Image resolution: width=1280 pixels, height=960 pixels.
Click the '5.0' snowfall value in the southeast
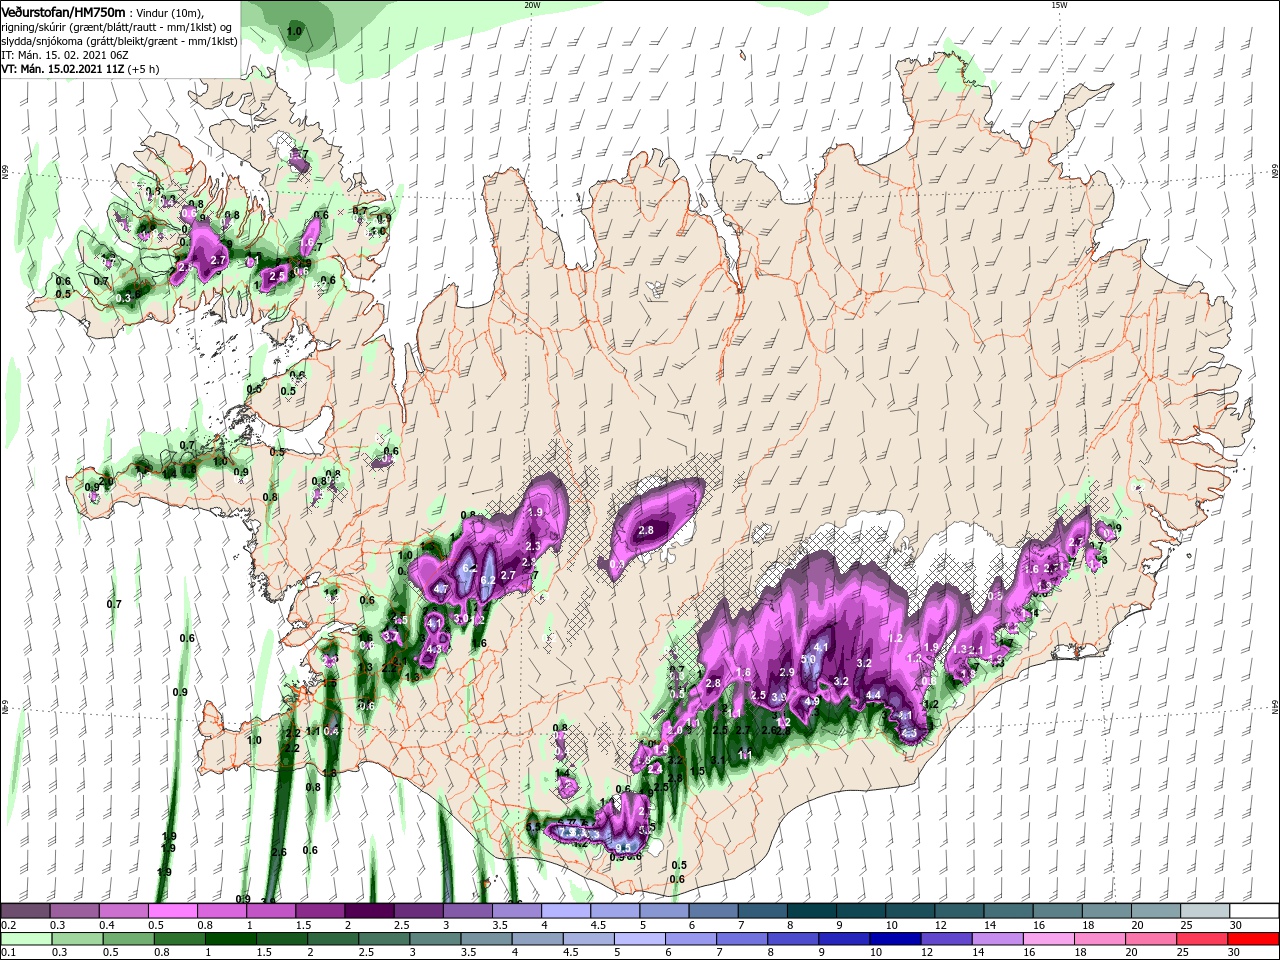coord(809,660)
